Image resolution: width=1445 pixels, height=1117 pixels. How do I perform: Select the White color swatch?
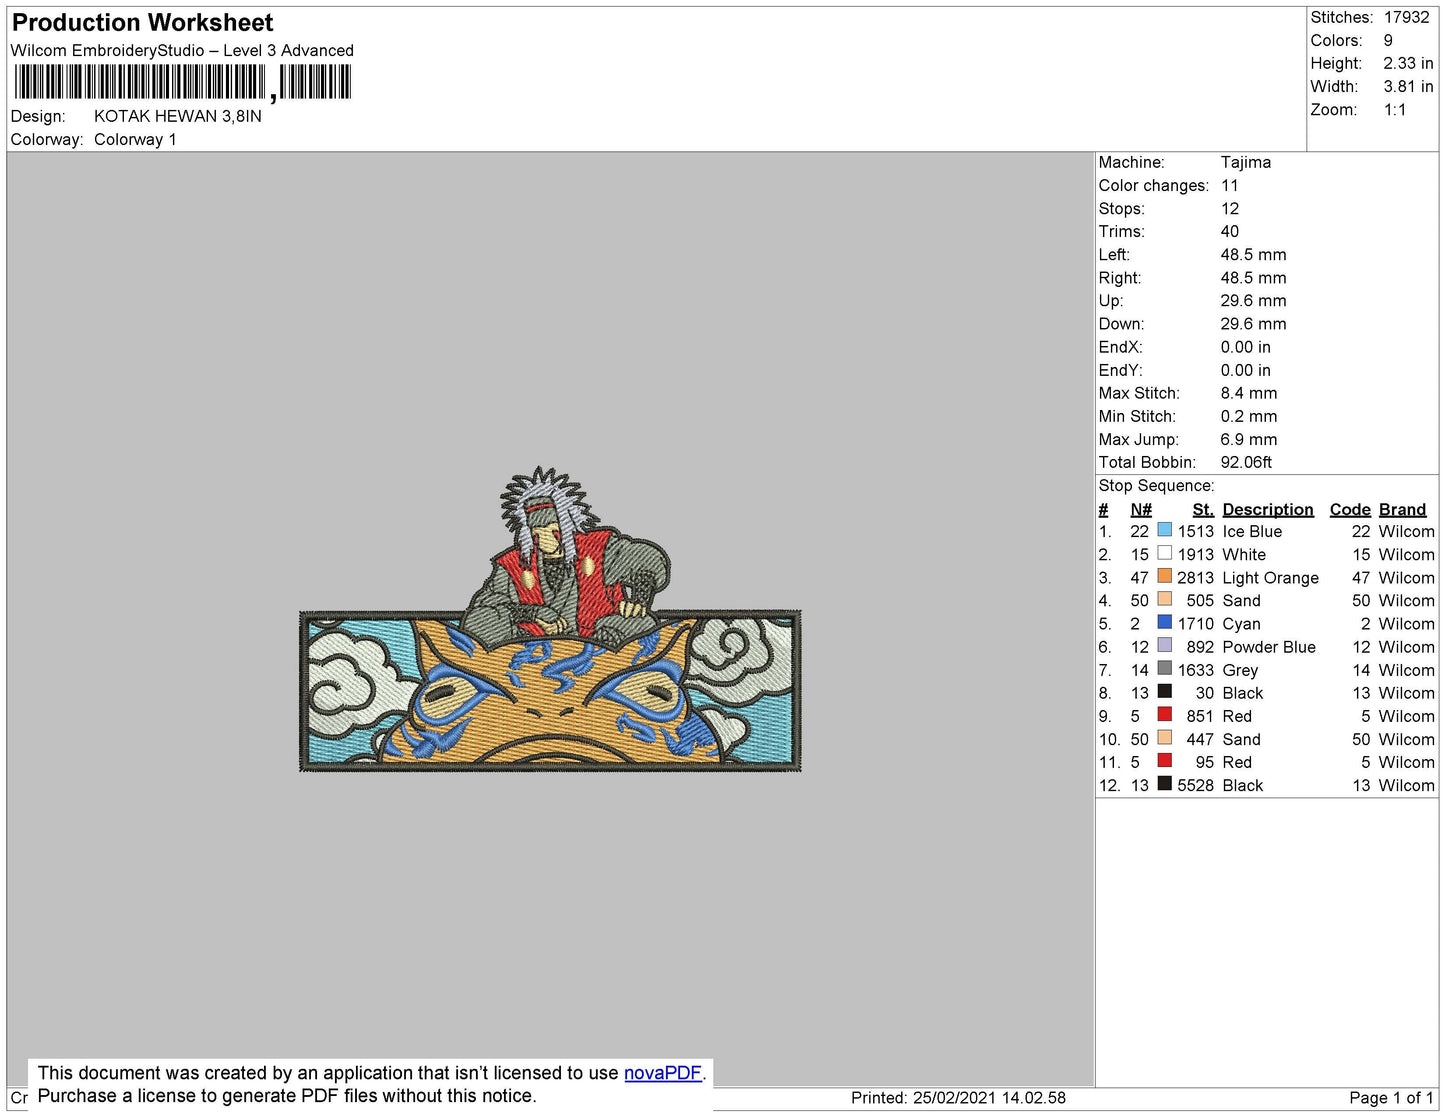coord(1164,553)
